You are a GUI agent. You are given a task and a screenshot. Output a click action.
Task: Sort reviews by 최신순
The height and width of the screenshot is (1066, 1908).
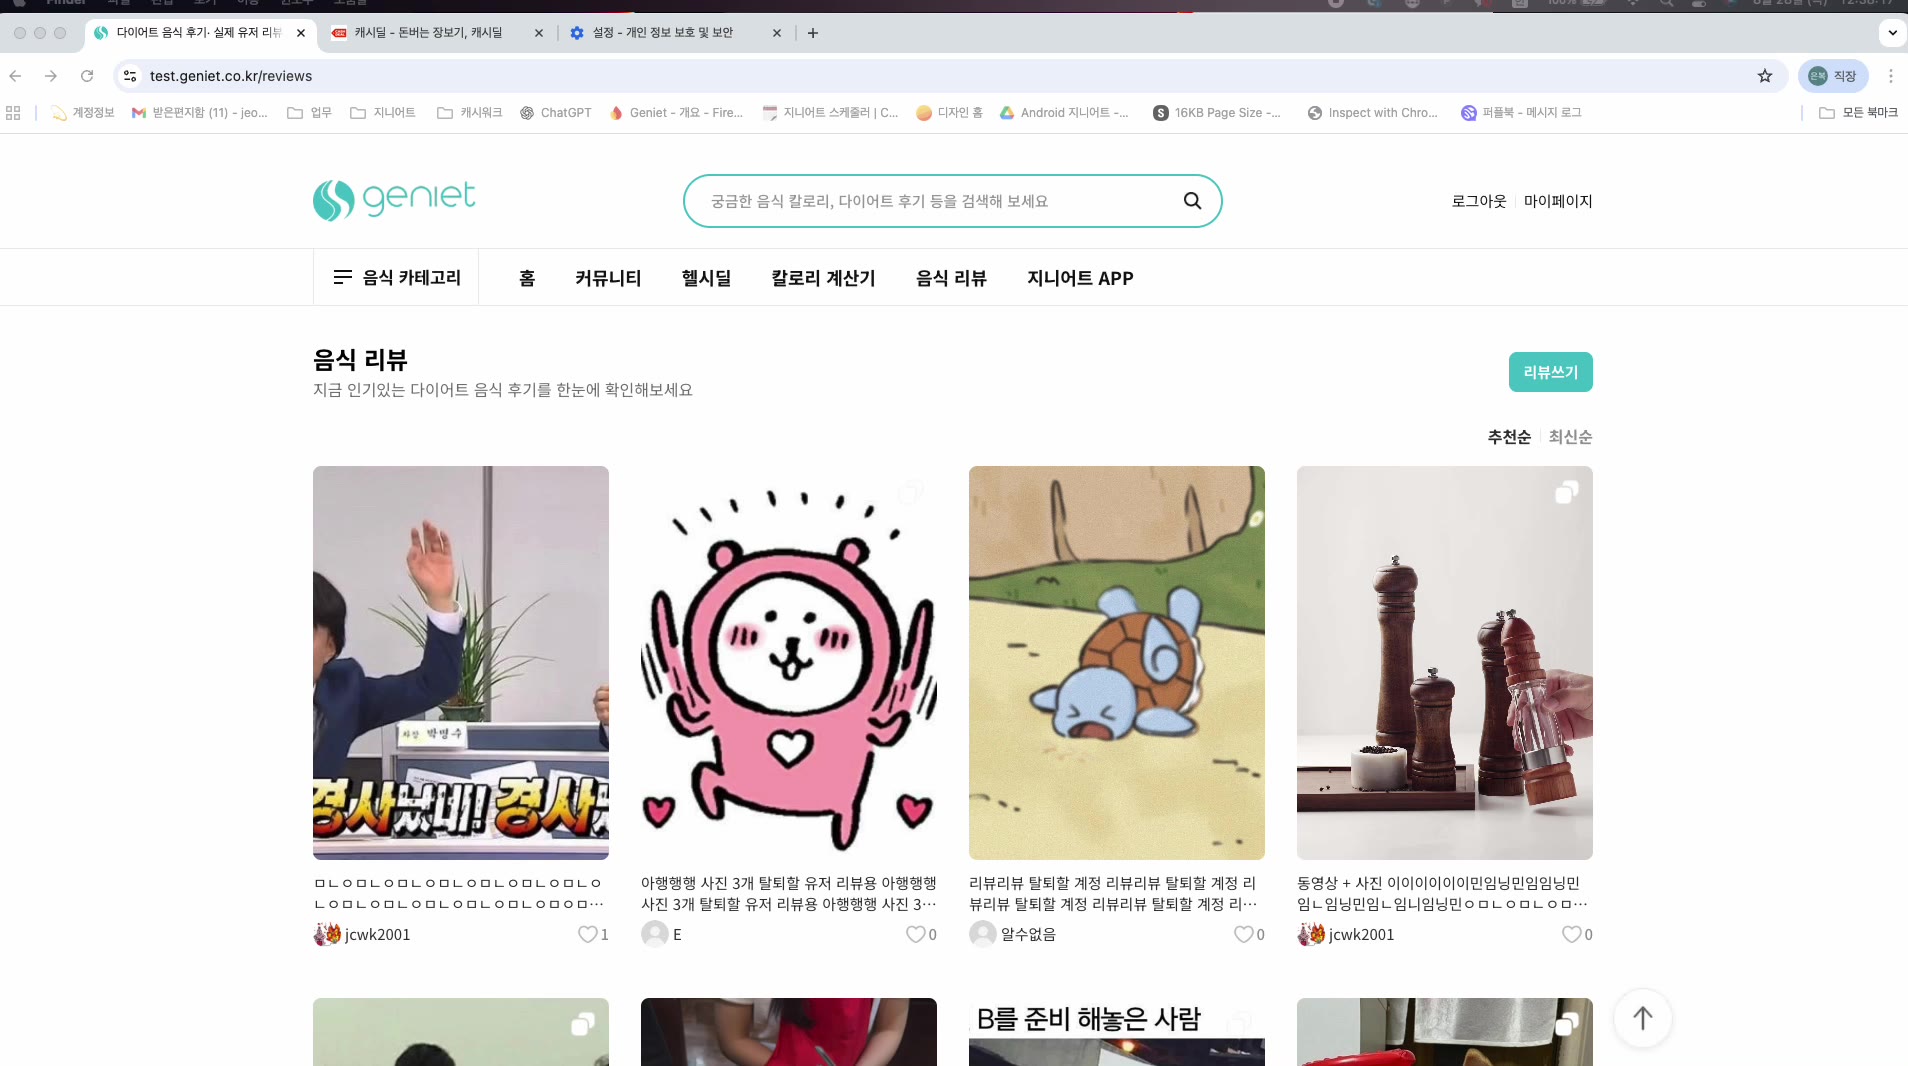click(1570, 437)
